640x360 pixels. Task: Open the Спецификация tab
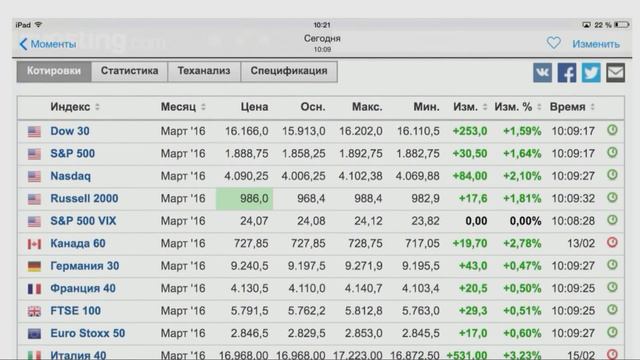point(289,71)
